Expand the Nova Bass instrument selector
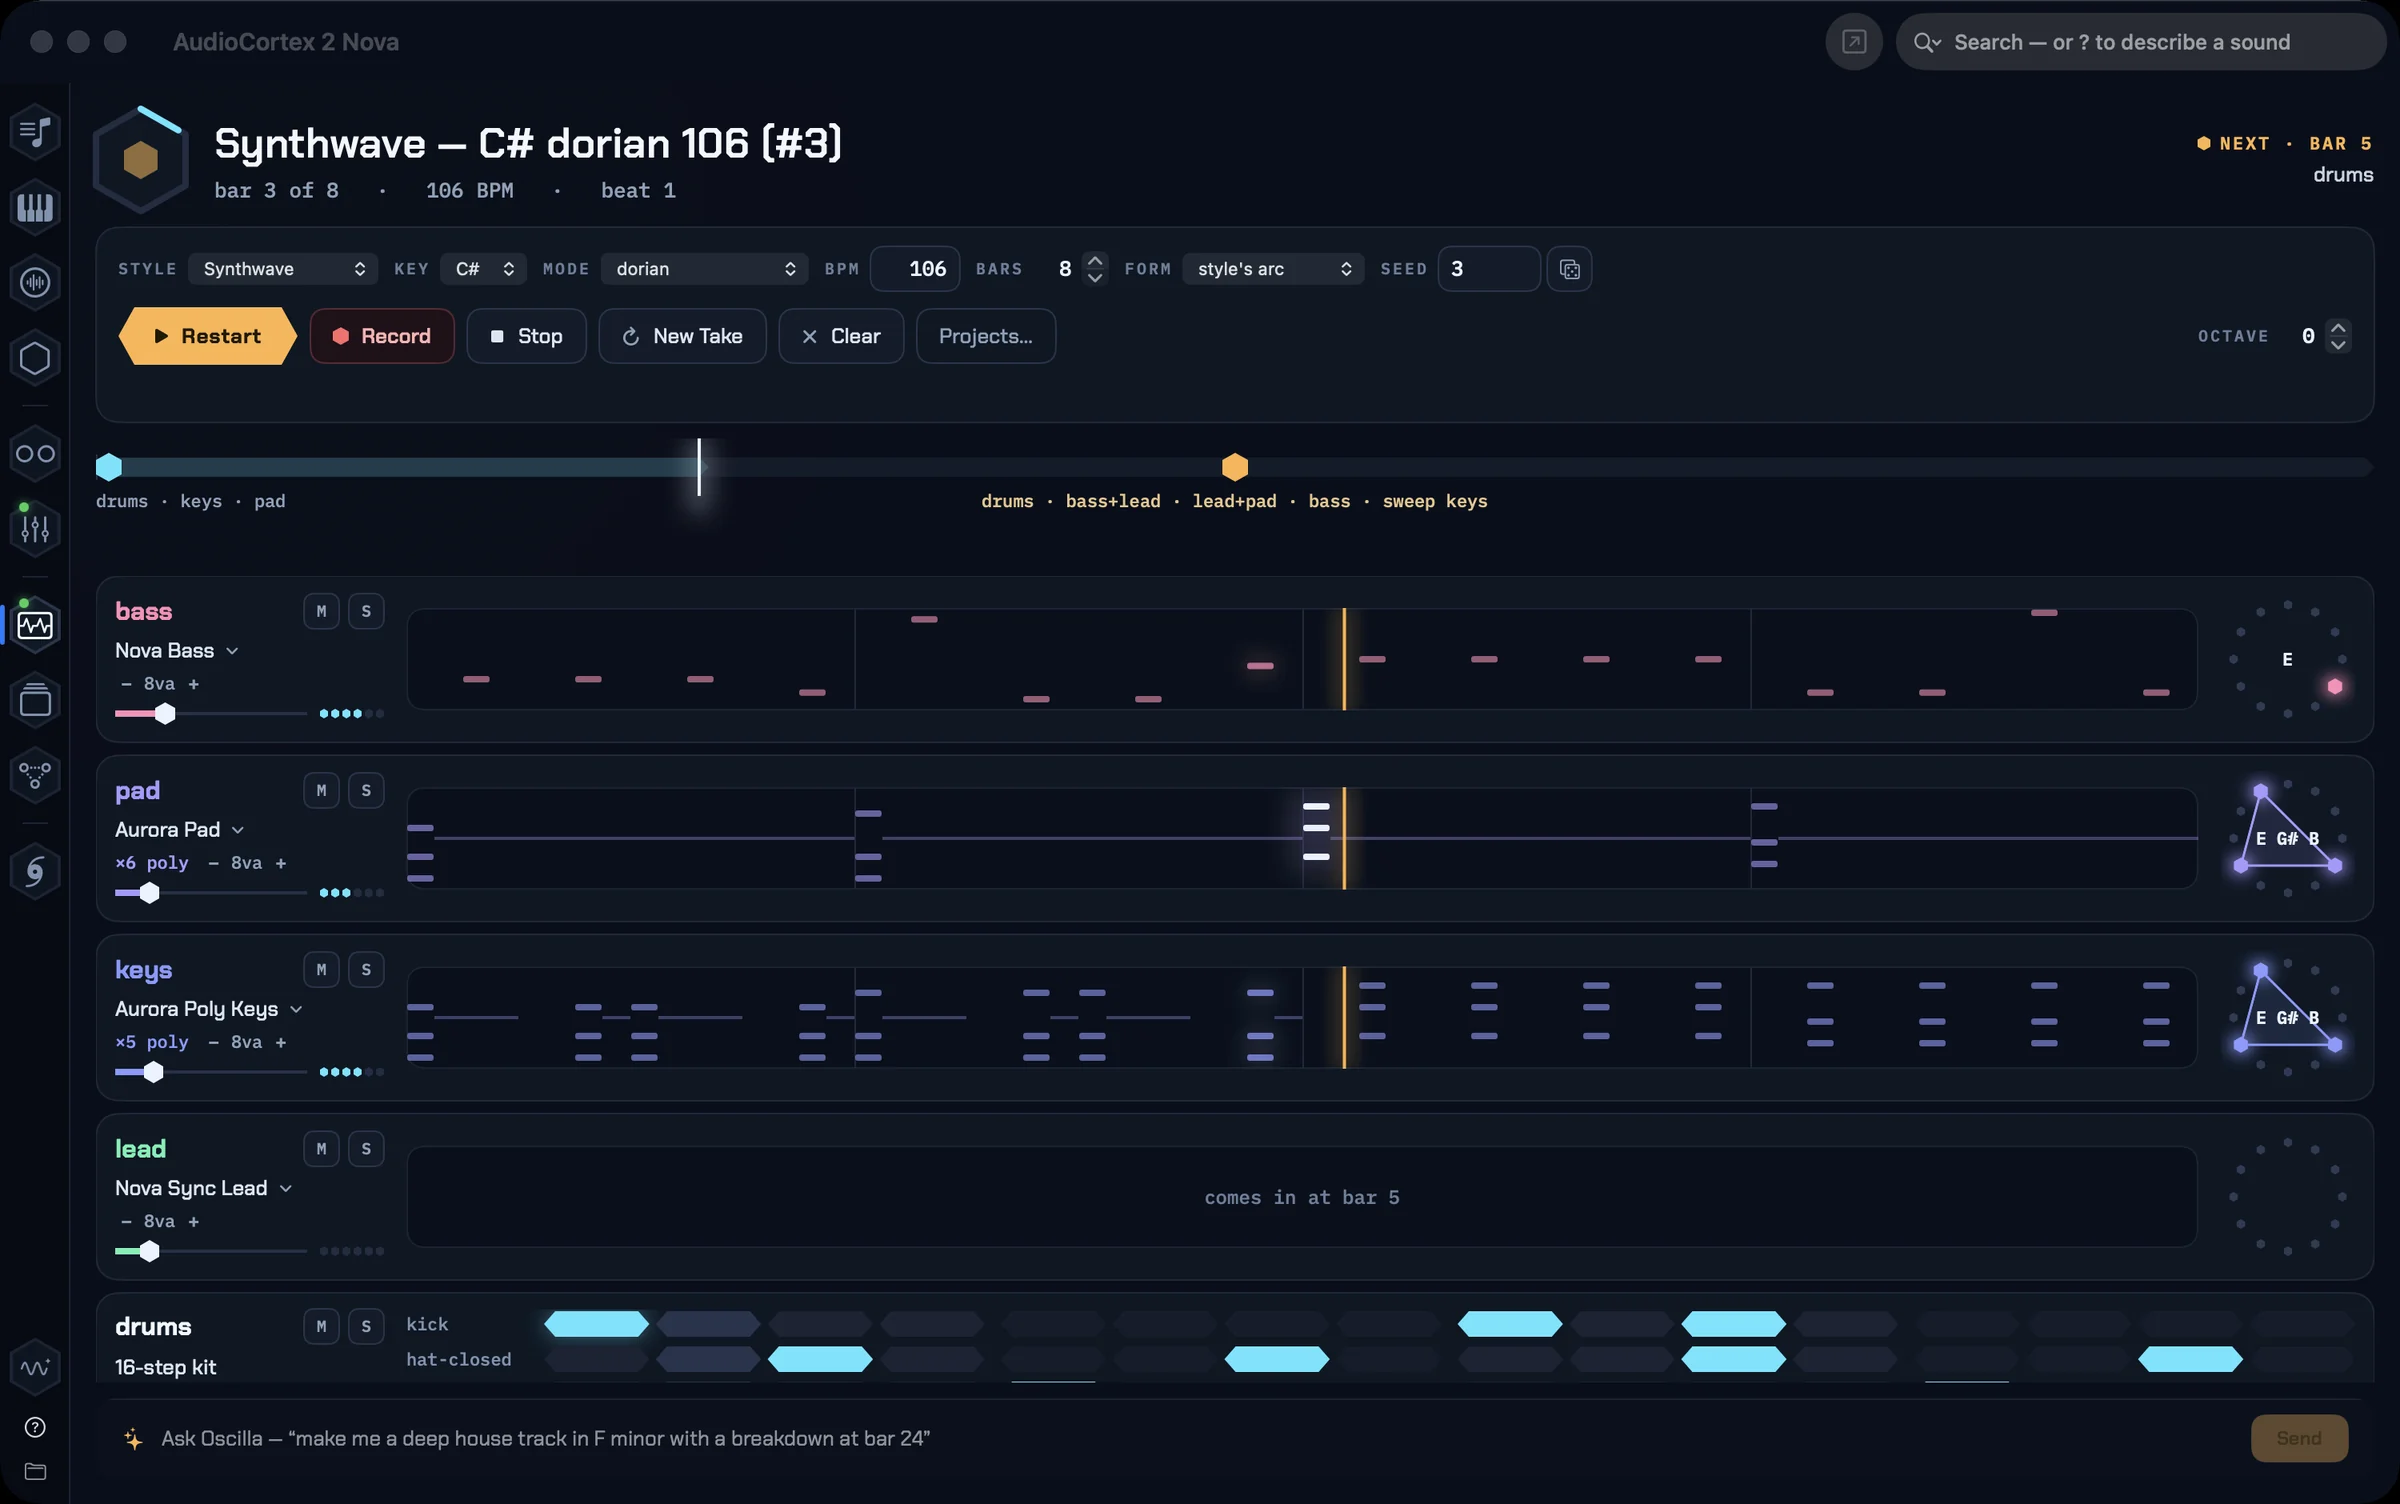Viewport: 2400px width, 1504px height. pos(177,651)
